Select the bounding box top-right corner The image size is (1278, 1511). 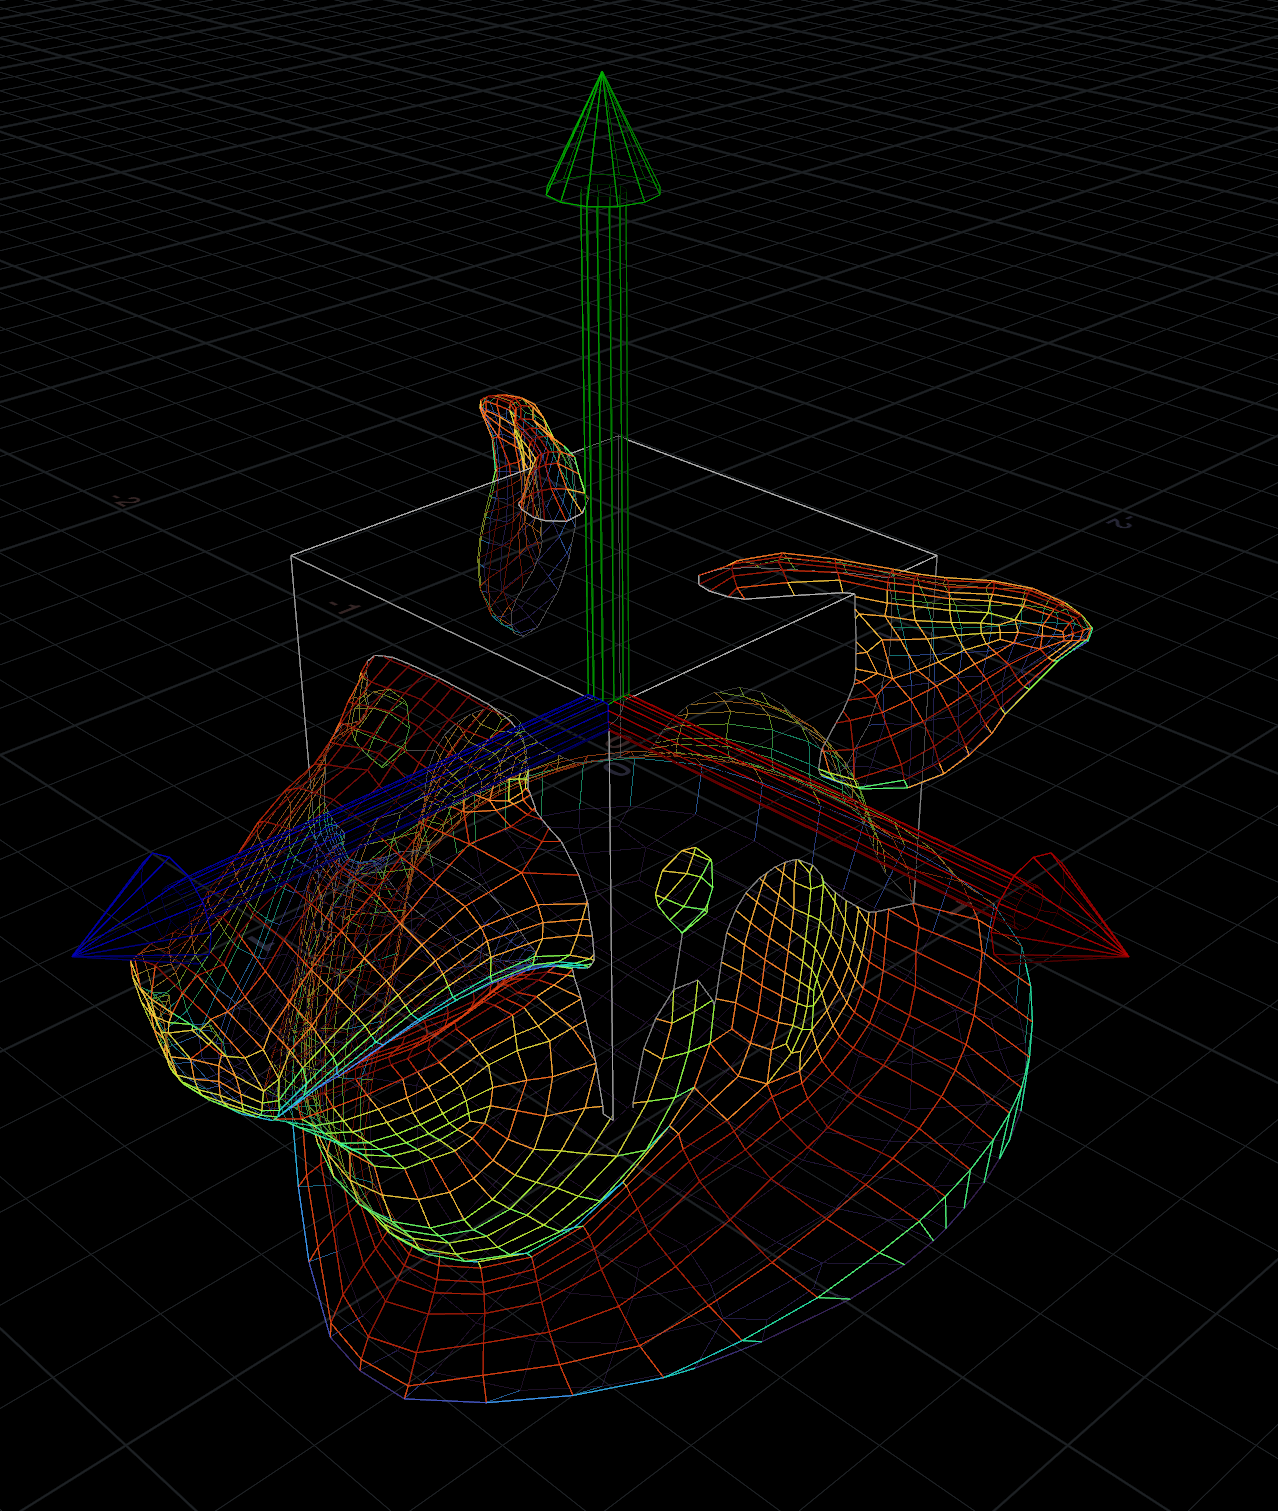(x=936, y=555)
